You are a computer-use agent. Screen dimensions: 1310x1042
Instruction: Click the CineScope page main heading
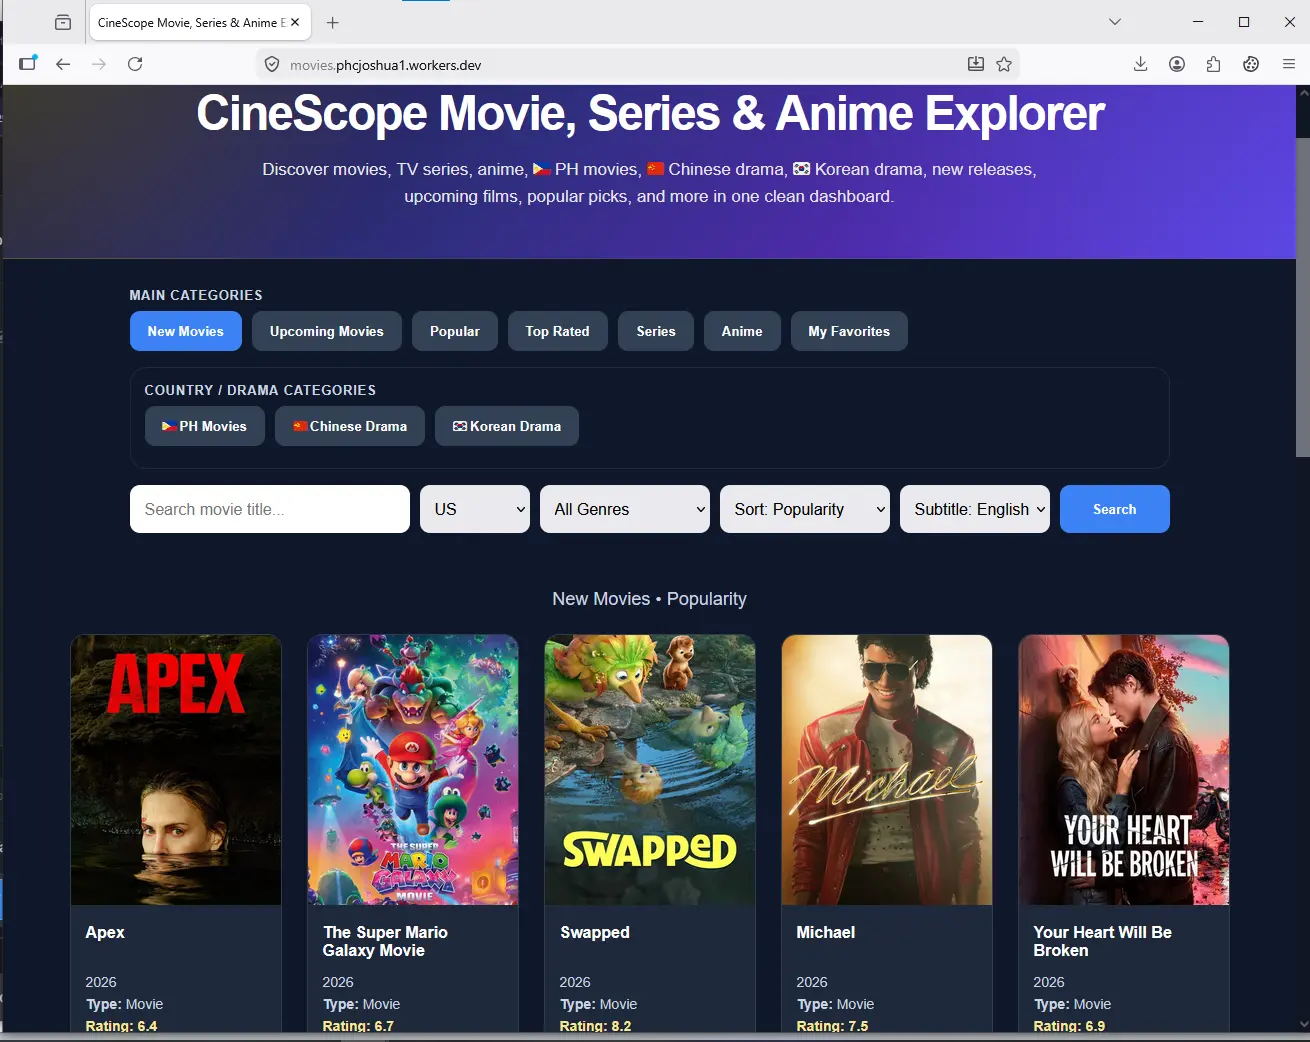(x=650, y=113)
